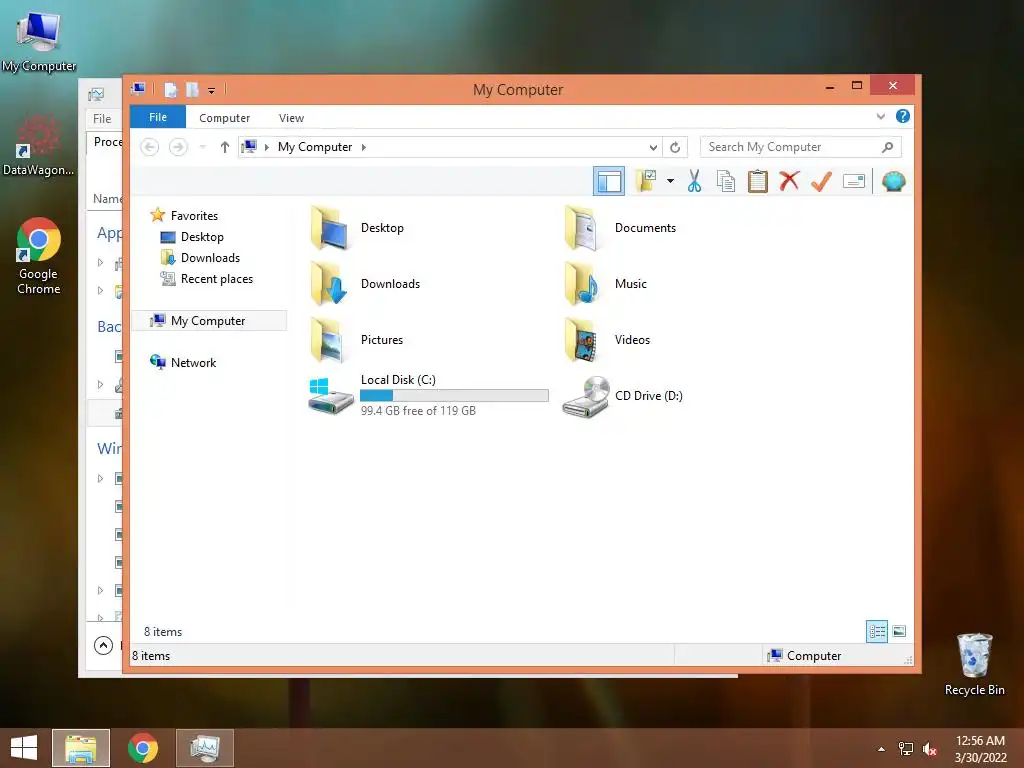
Task: Open the Computer ribbon tab
Action: click(x=224, y=118)
